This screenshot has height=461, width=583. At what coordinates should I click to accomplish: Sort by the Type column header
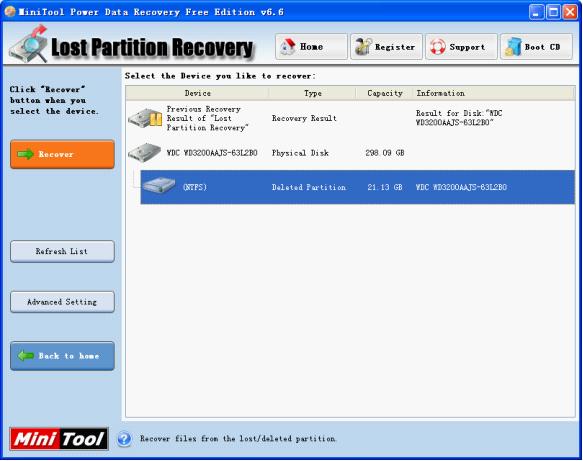coord(312,93)
